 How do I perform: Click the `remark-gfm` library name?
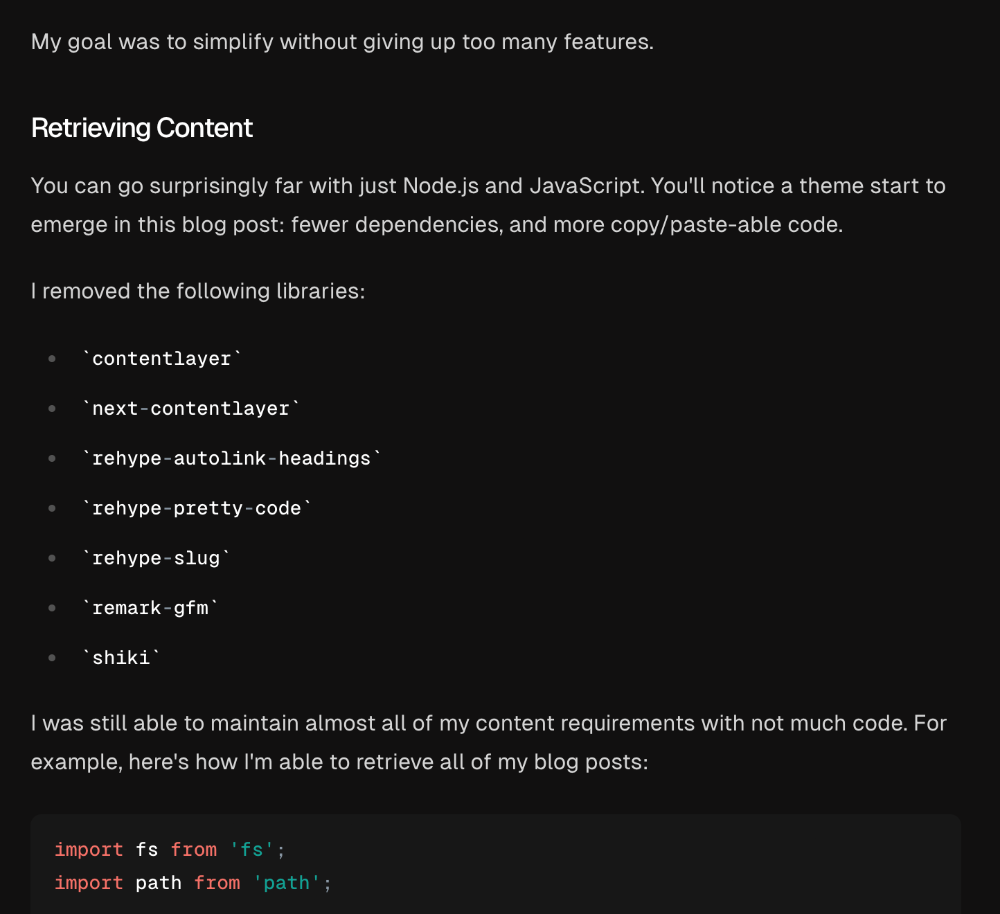pos(150,608)
